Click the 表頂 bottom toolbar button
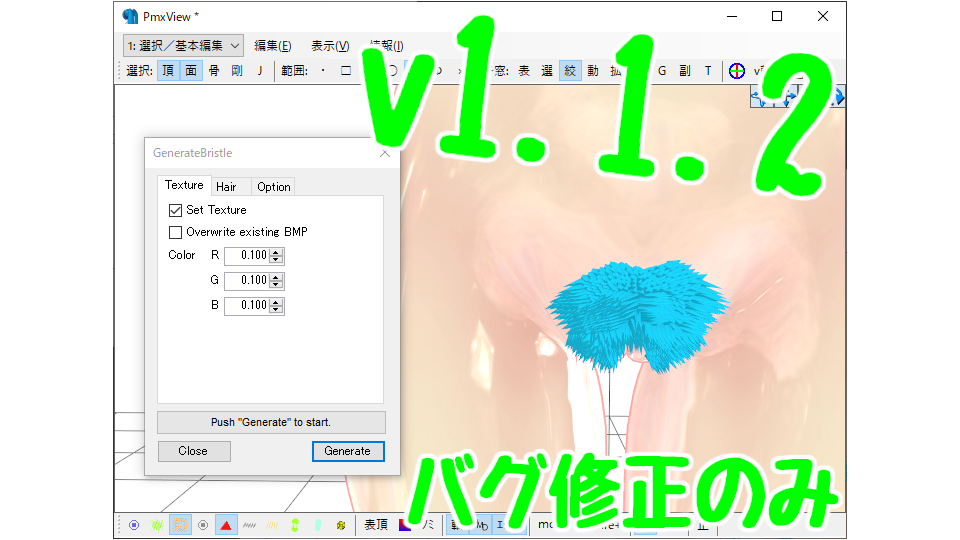The height and width of the screenshot is (540, 960). point(376,525)
